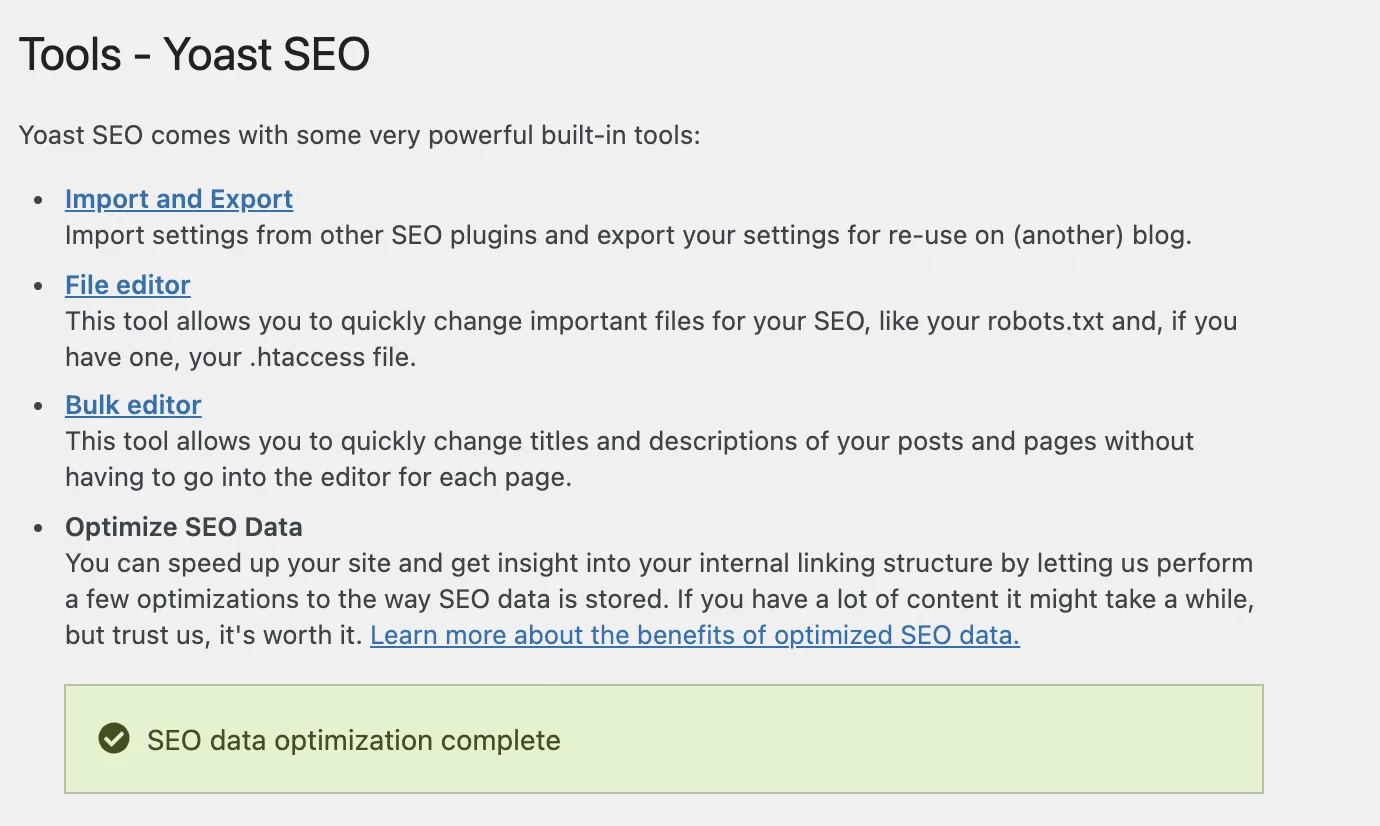Click the bullet icon beside Optimize SEO Data
This screenshot has width=1380, height=826.
click(40, 528)
